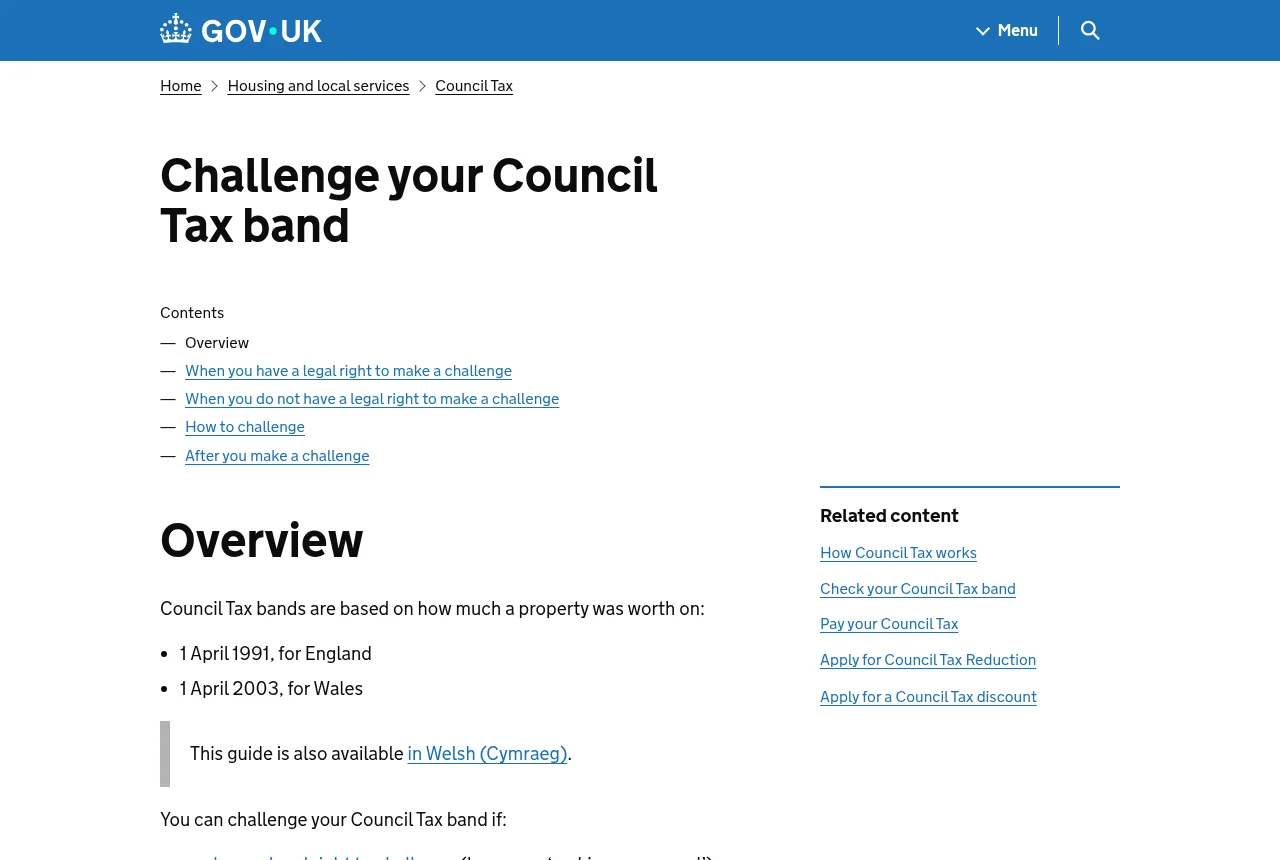Open Council Tax breadcrumb
The width and height of the screenshot is (1280, 860).
click(474, 86)
